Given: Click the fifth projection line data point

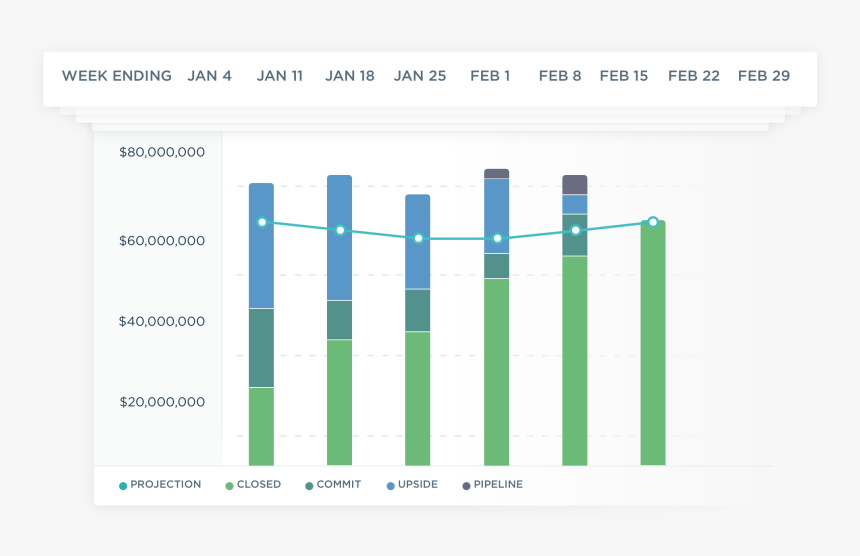Looking at the screenshot, I should click(575, 230).
